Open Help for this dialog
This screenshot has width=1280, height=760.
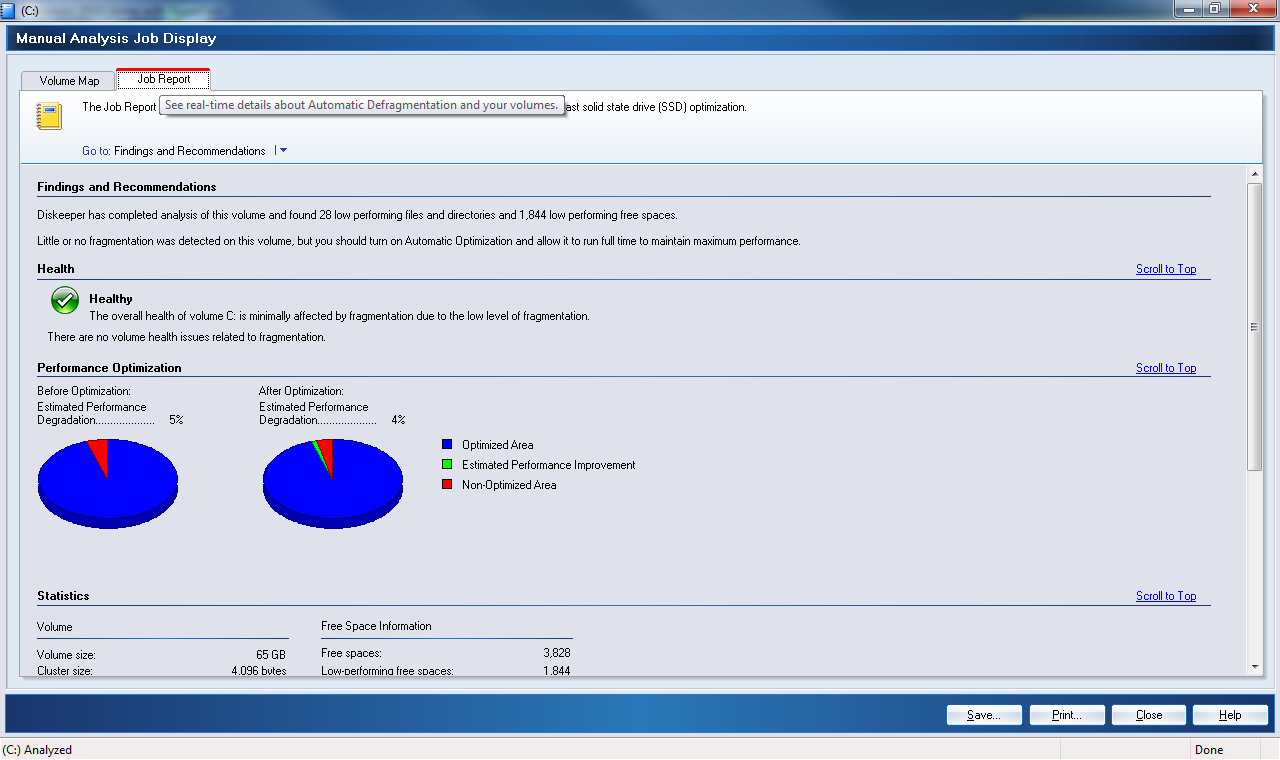coord(1230,715)
